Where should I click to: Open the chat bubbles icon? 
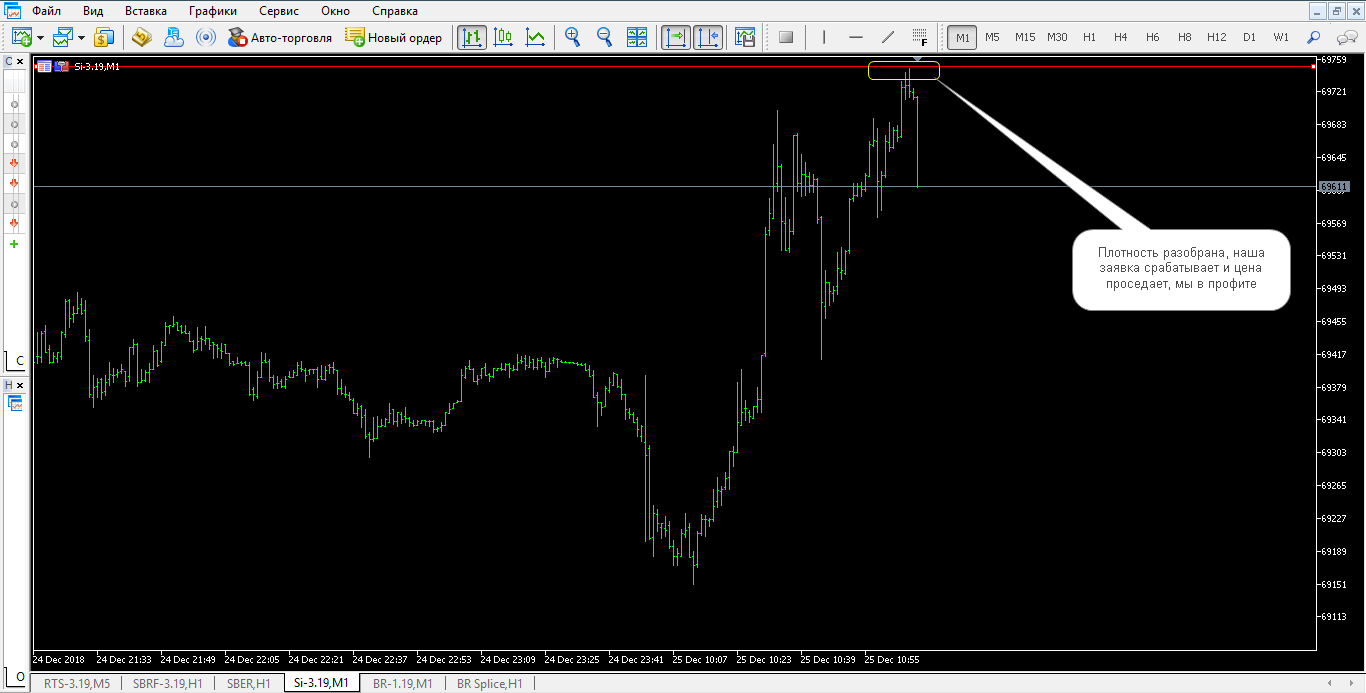point(1346,37)
